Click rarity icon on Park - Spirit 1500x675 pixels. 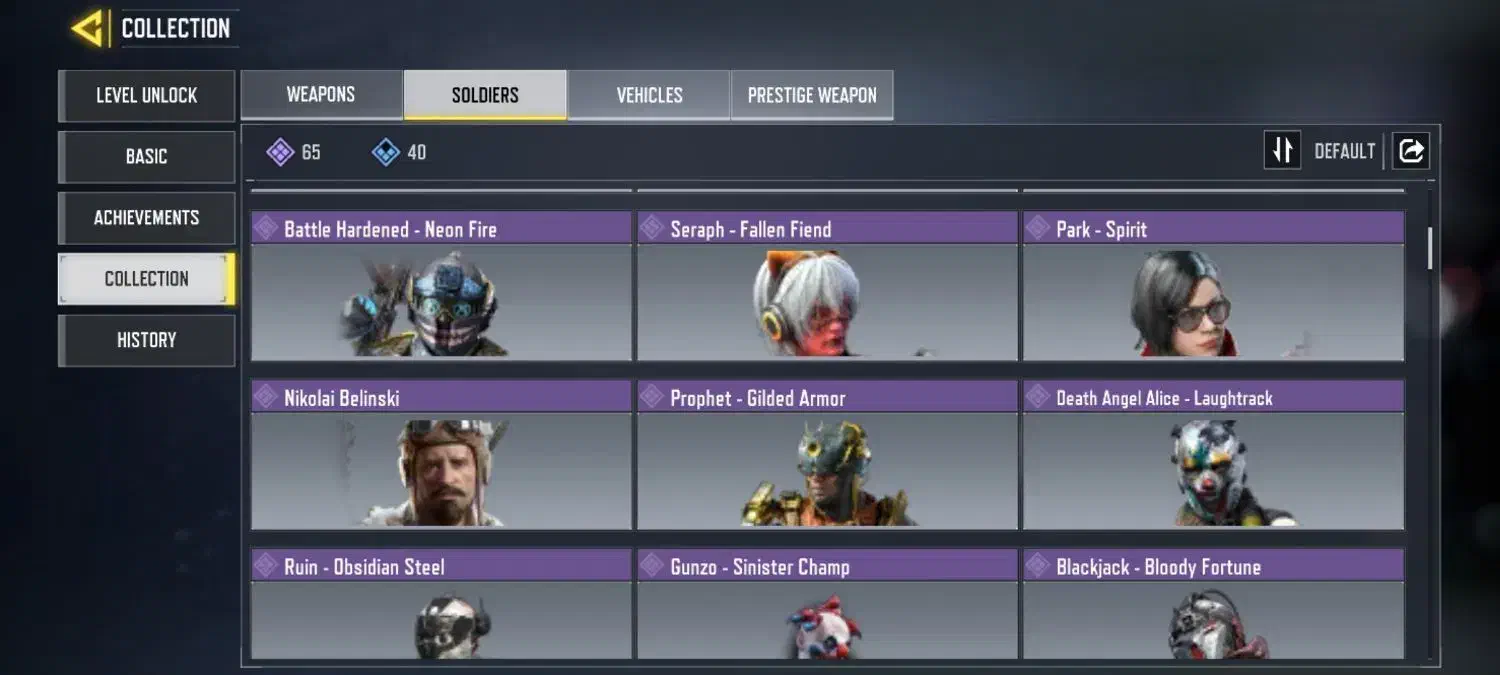[x=1038, y=228]
